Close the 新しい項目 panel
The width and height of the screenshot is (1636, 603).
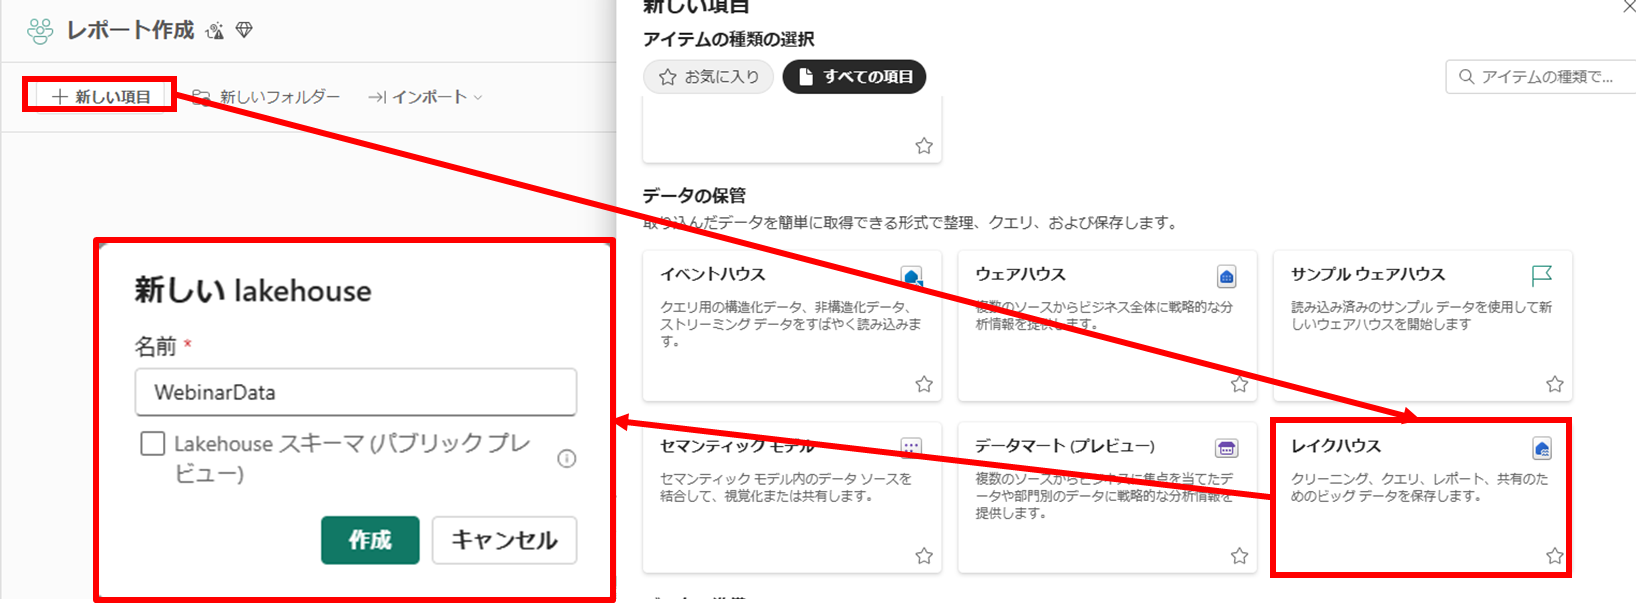point(1629,6)
